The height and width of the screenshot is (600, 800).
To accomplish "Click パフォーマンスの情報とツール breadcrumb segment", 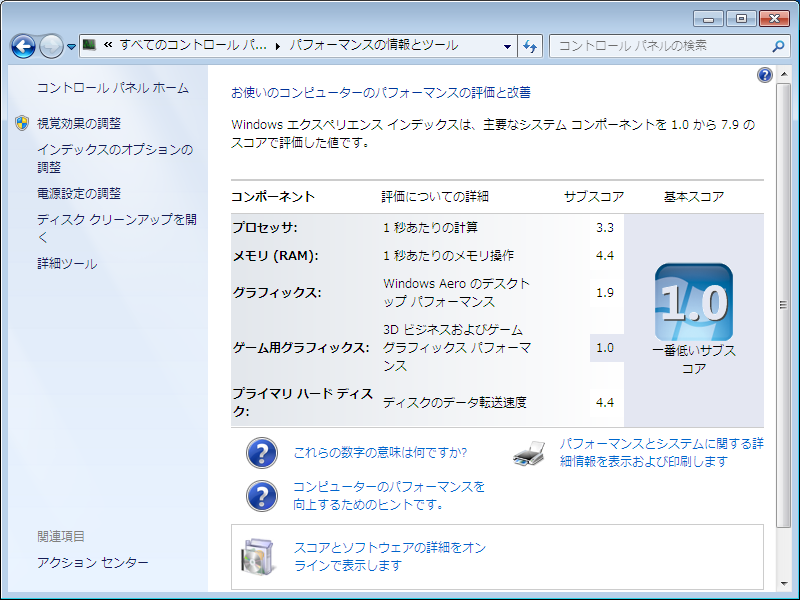I will [374, 45].
